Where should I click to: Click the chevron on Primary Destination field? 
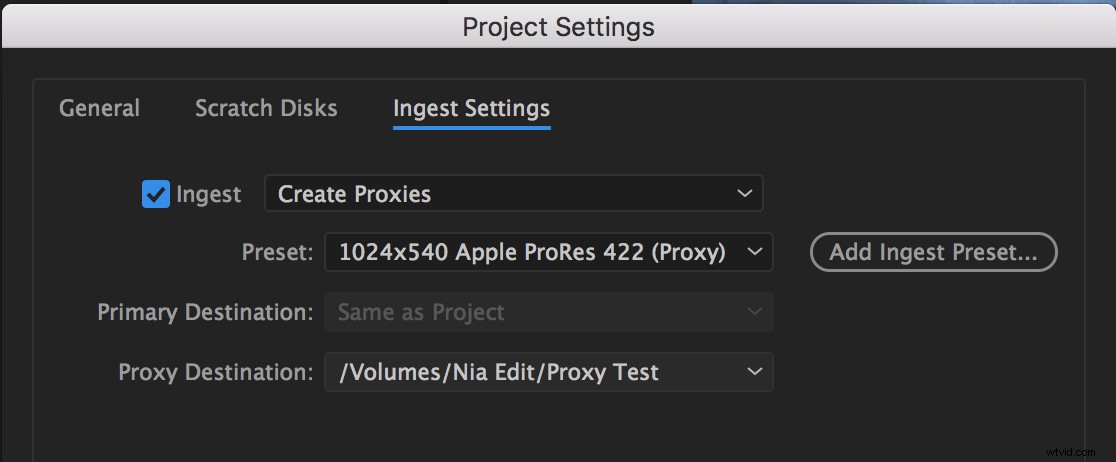pyautogui.click(x=754, y=312)
